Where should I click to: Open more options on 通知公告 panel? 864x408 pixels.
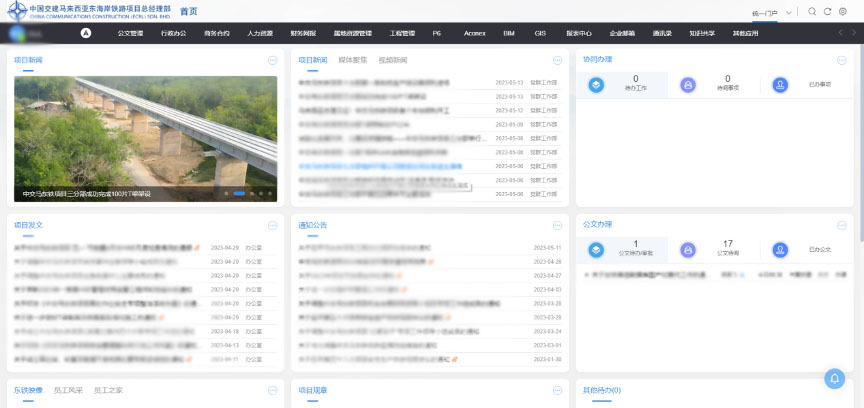coord(557,226)
